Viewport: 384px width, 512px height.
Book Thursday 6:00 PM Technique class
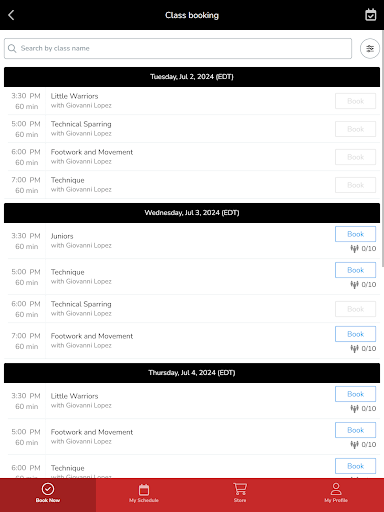pos(355,466)
